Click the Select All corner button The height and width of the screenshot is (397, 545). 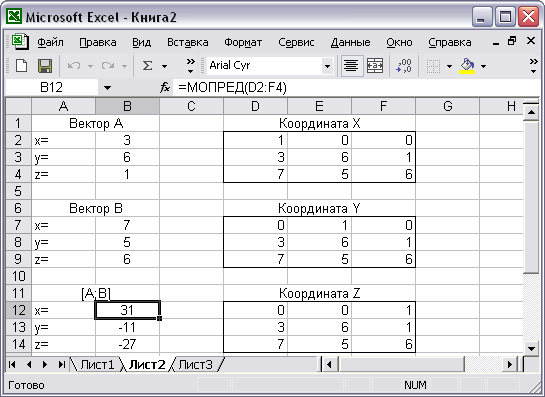coord(19,106)
